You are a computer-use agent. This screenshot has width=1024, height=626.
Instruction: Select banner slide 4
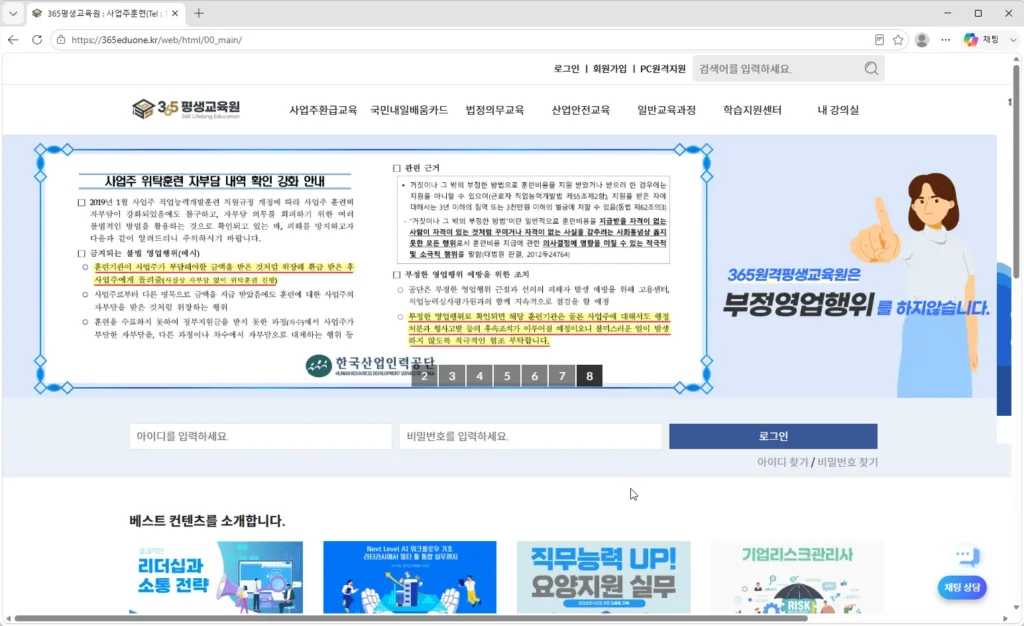(479, 375)
